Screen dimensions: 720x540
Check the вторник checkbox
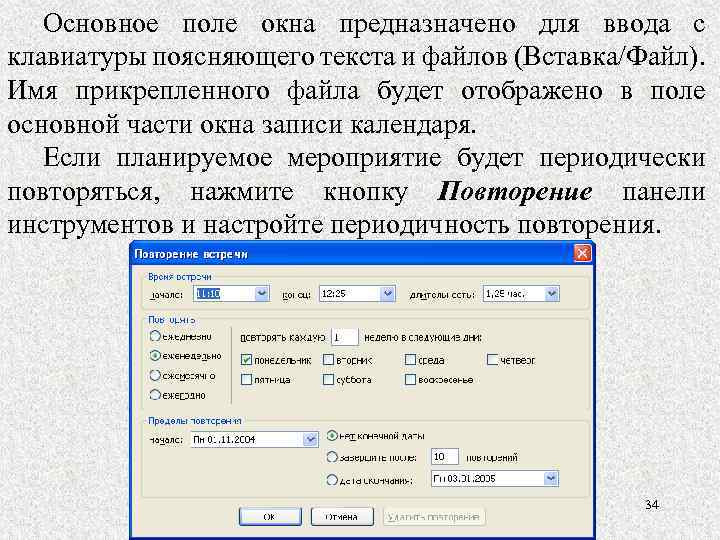coord(328,360)
